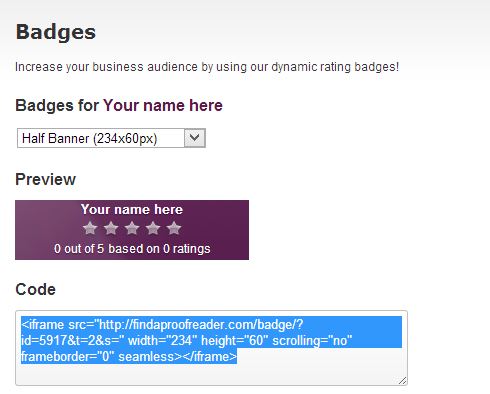This screenshot has width=490, height=394.
Task: Click the 'Preview' section heading
Action: click(46, 179)
